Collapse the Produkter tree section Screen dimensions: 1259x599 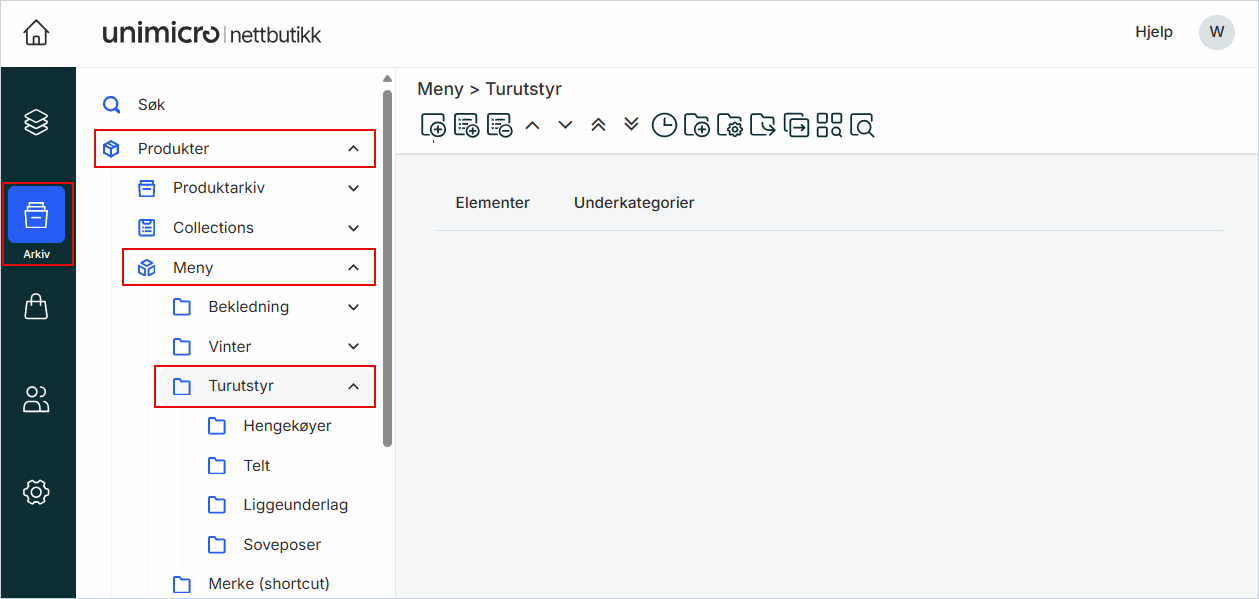[x=352, y=147]
